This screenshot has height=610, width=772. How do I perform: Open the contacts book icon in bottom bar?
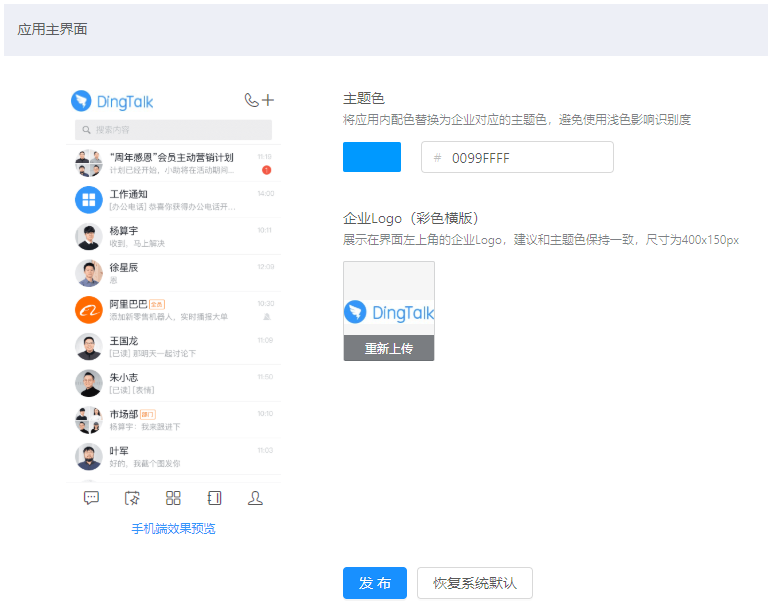click(214, 498)
